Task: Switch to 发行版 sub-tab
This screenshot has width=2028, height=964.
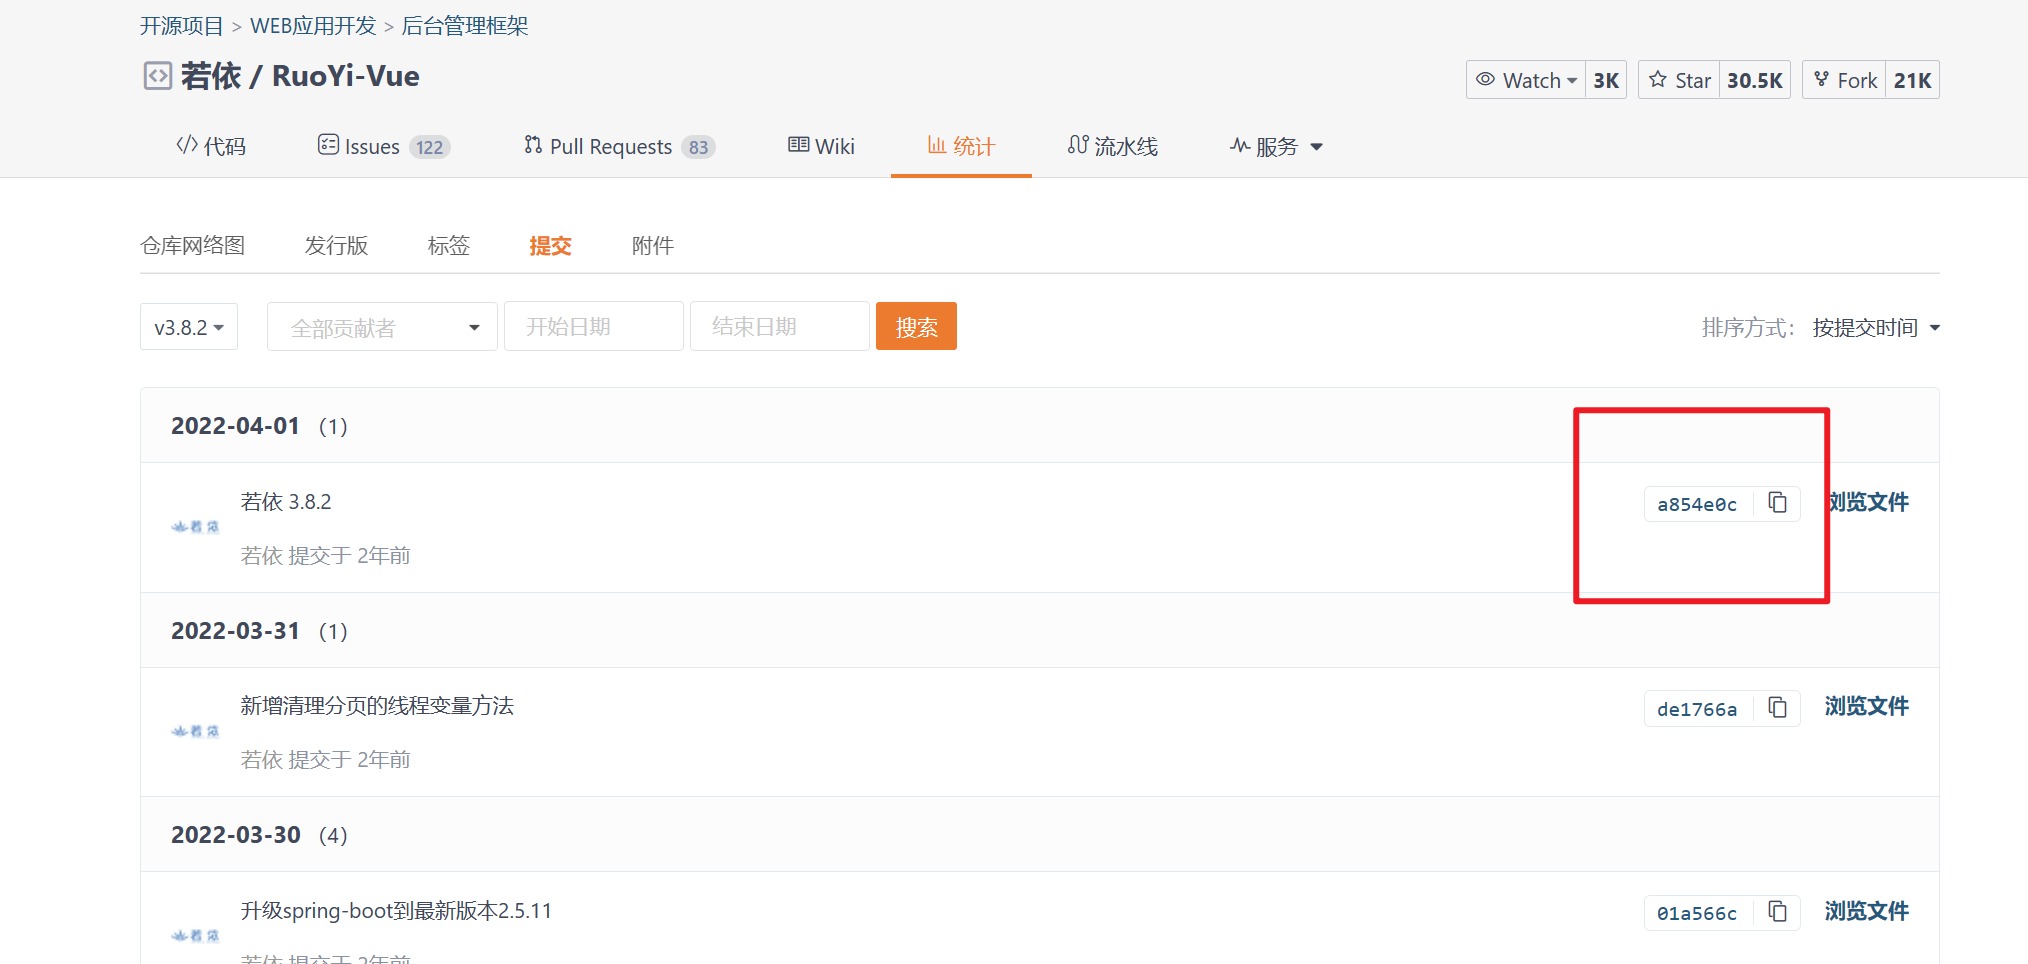Action: (x=336, y=245)
